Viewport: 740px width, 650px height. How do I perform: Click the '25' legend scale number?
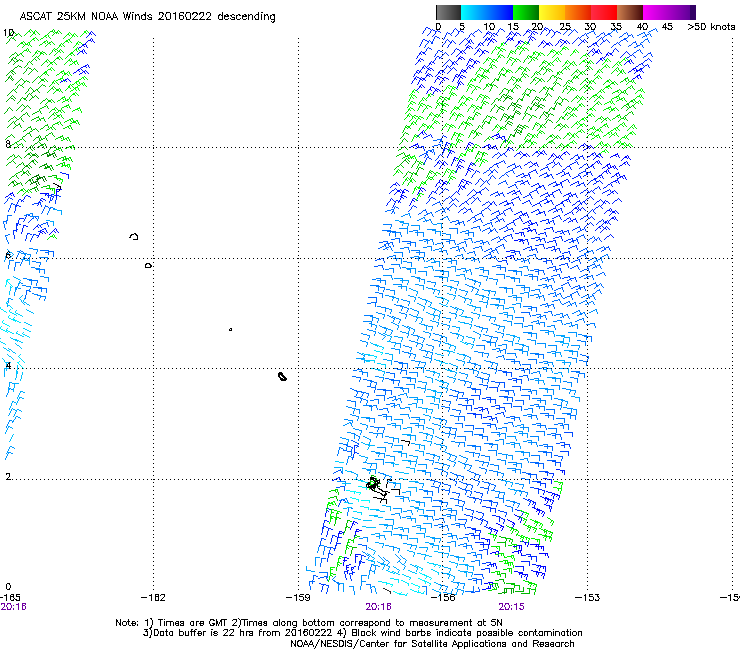[565, 27]
